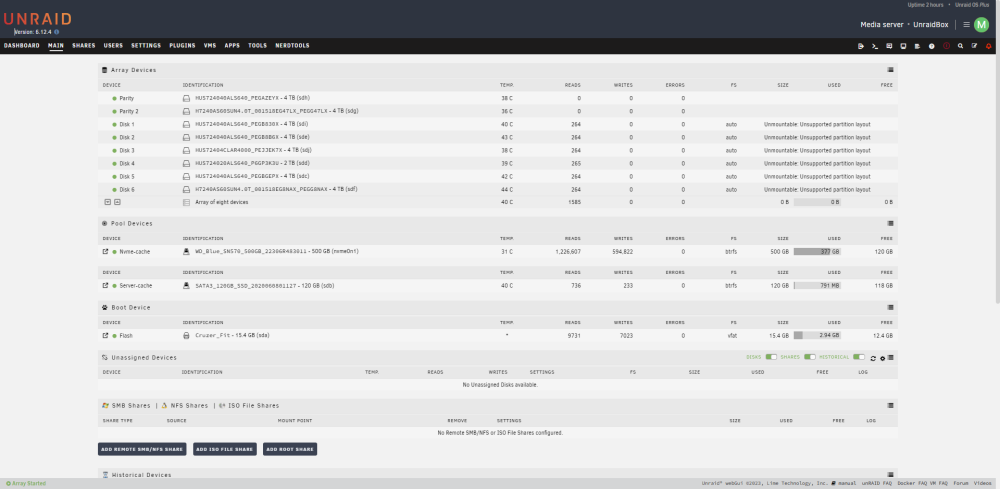
Task: Click the feedback speech-bubble icon
Action: (x=889, y=46)
